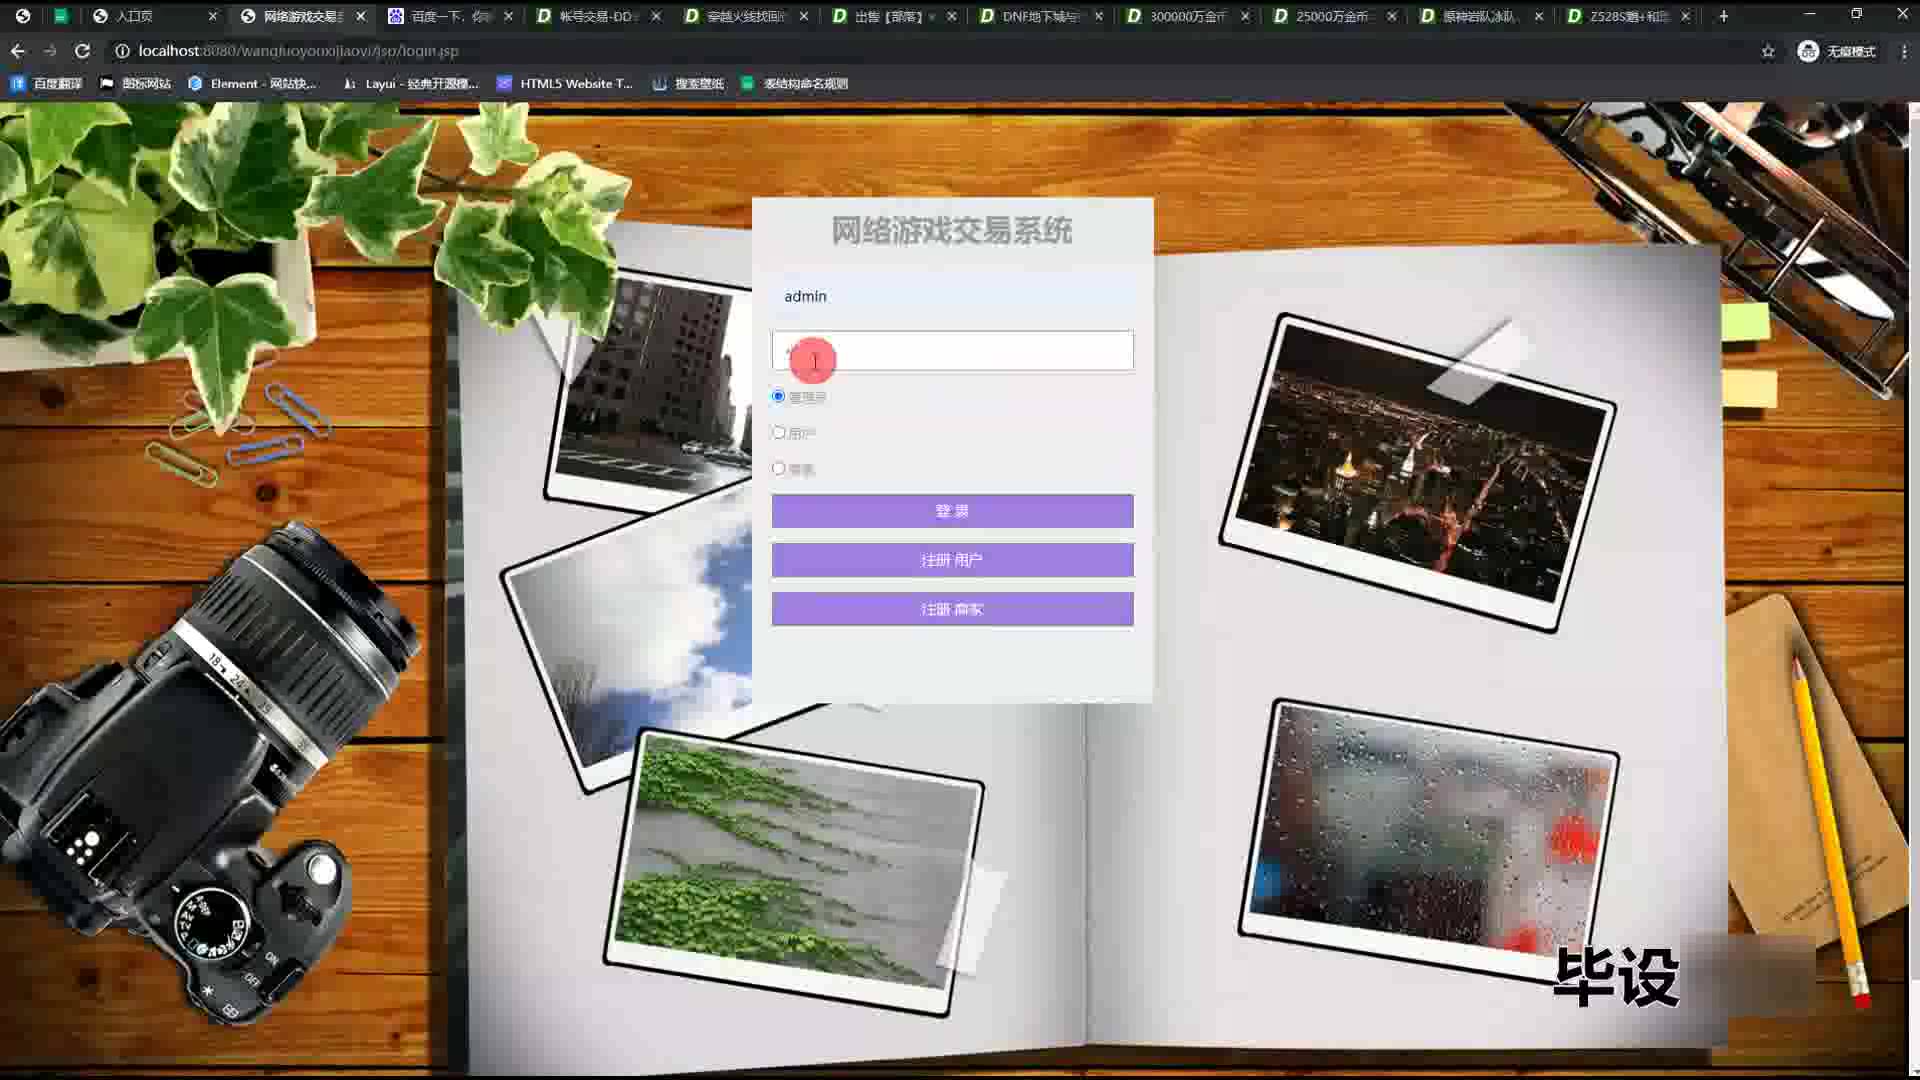Screen dimensions: 1920x1080
Task: Open the browser three-dot menu
Action: (x=1904, y=51)
